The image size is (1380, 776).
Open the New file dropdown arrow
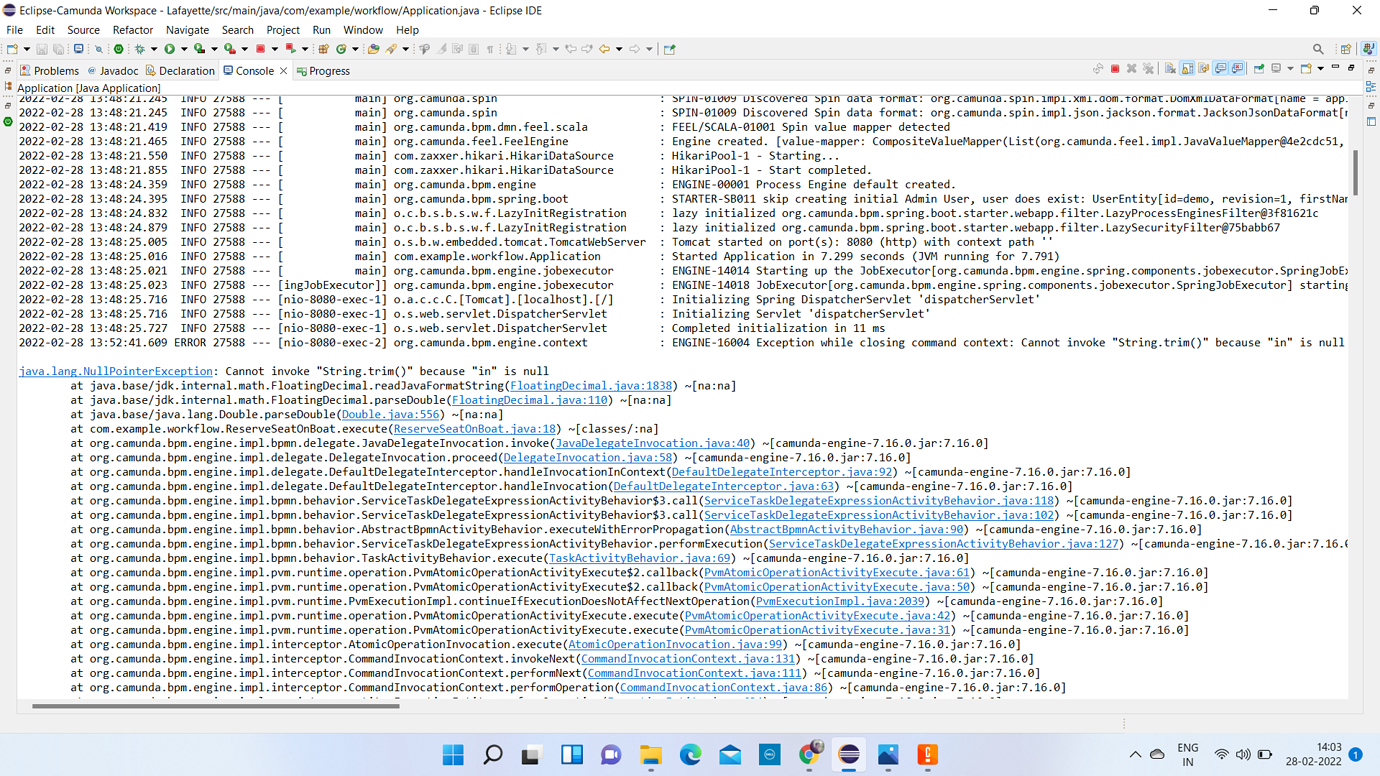pos(27,49)
